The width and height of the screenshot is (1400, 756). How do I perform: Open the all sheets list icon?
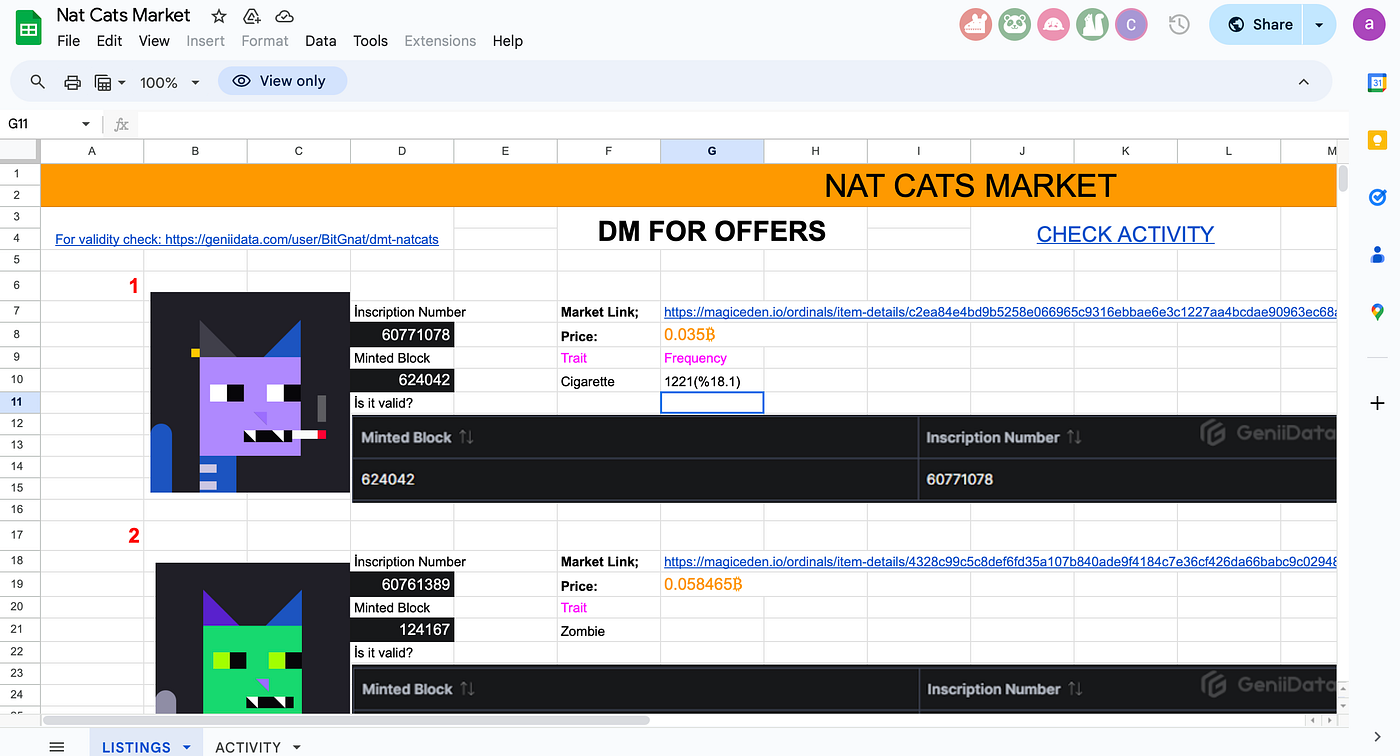click(57, 747)
